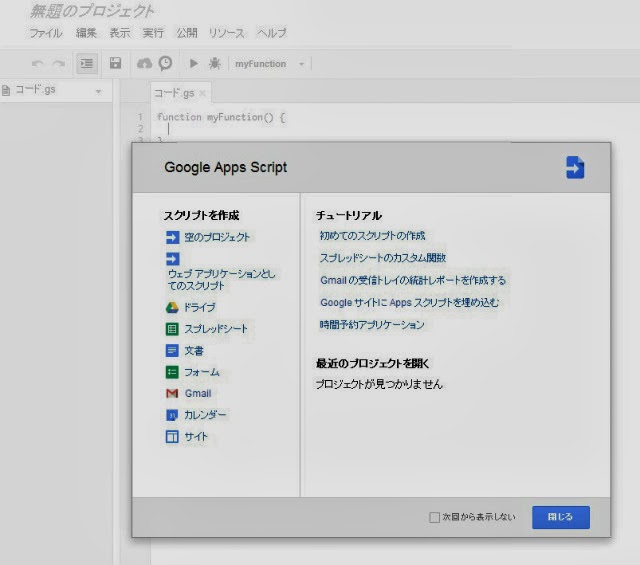Screen dimensions: 640x565
Task: Create a 文書 script
Action: [193, 351]
